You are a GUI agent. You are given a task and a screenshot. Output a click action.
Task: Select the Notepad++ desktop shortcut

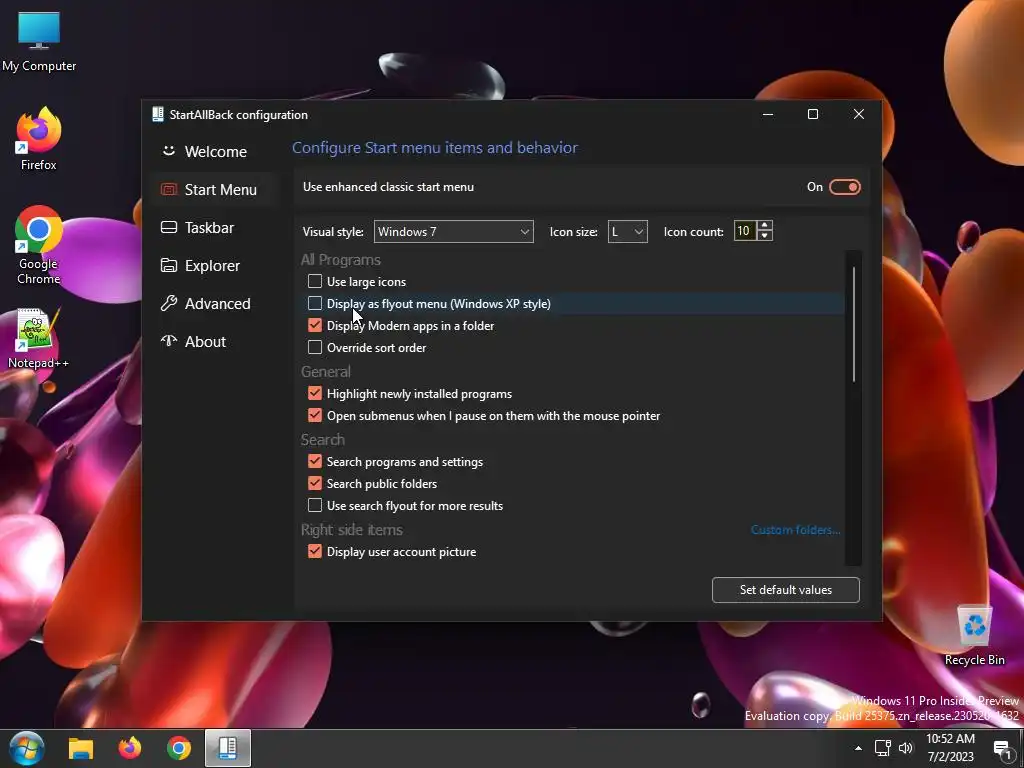39,338
